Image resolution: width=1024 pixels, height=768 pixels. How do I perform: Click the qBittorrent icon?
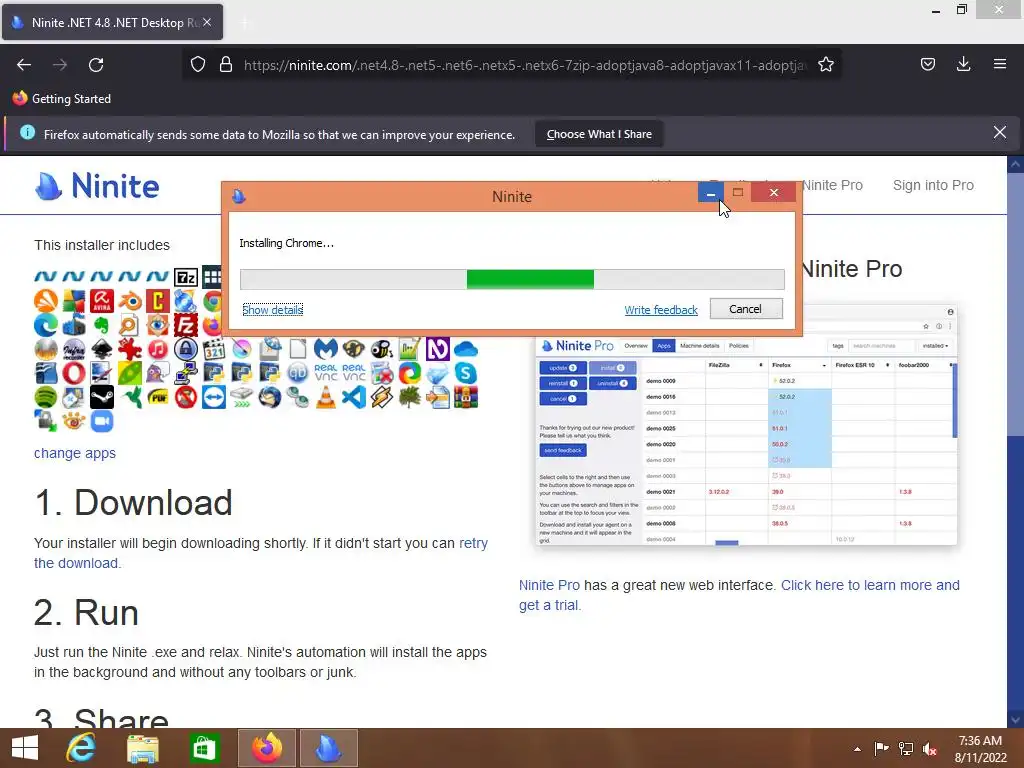tap(298, 374)
